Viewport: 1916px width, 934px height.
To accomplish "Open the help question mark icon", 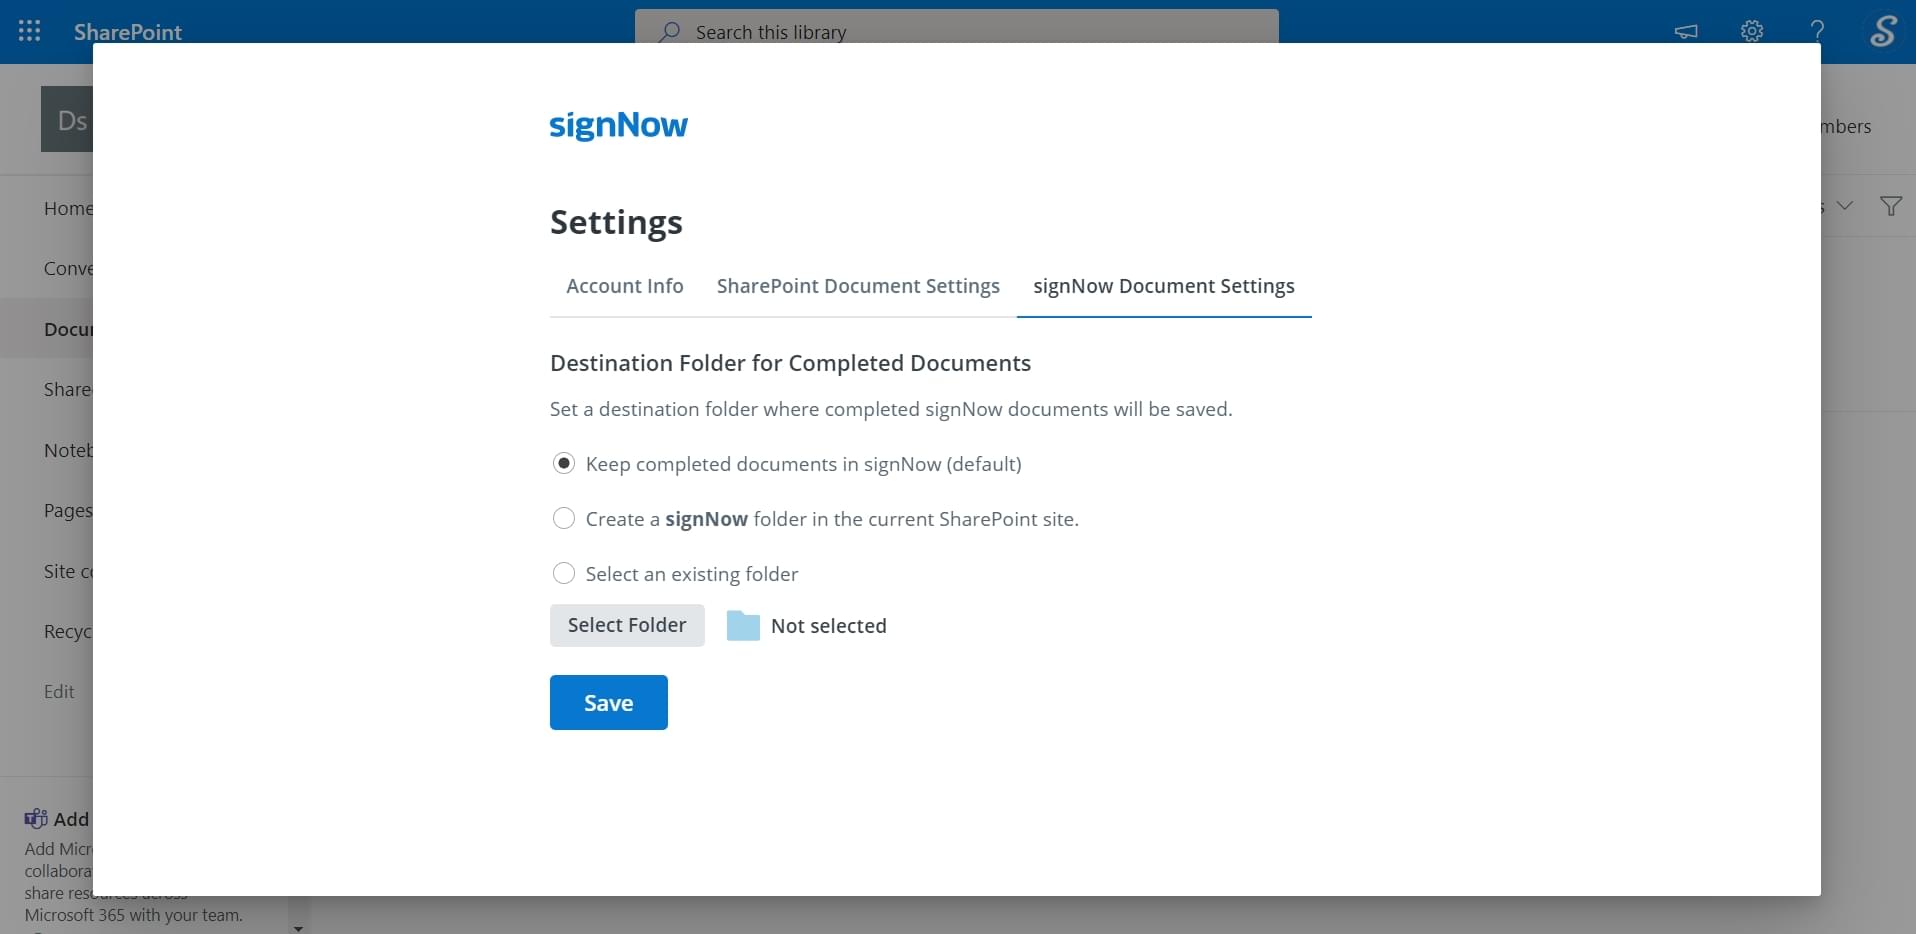I will [x=1817, y=31].
